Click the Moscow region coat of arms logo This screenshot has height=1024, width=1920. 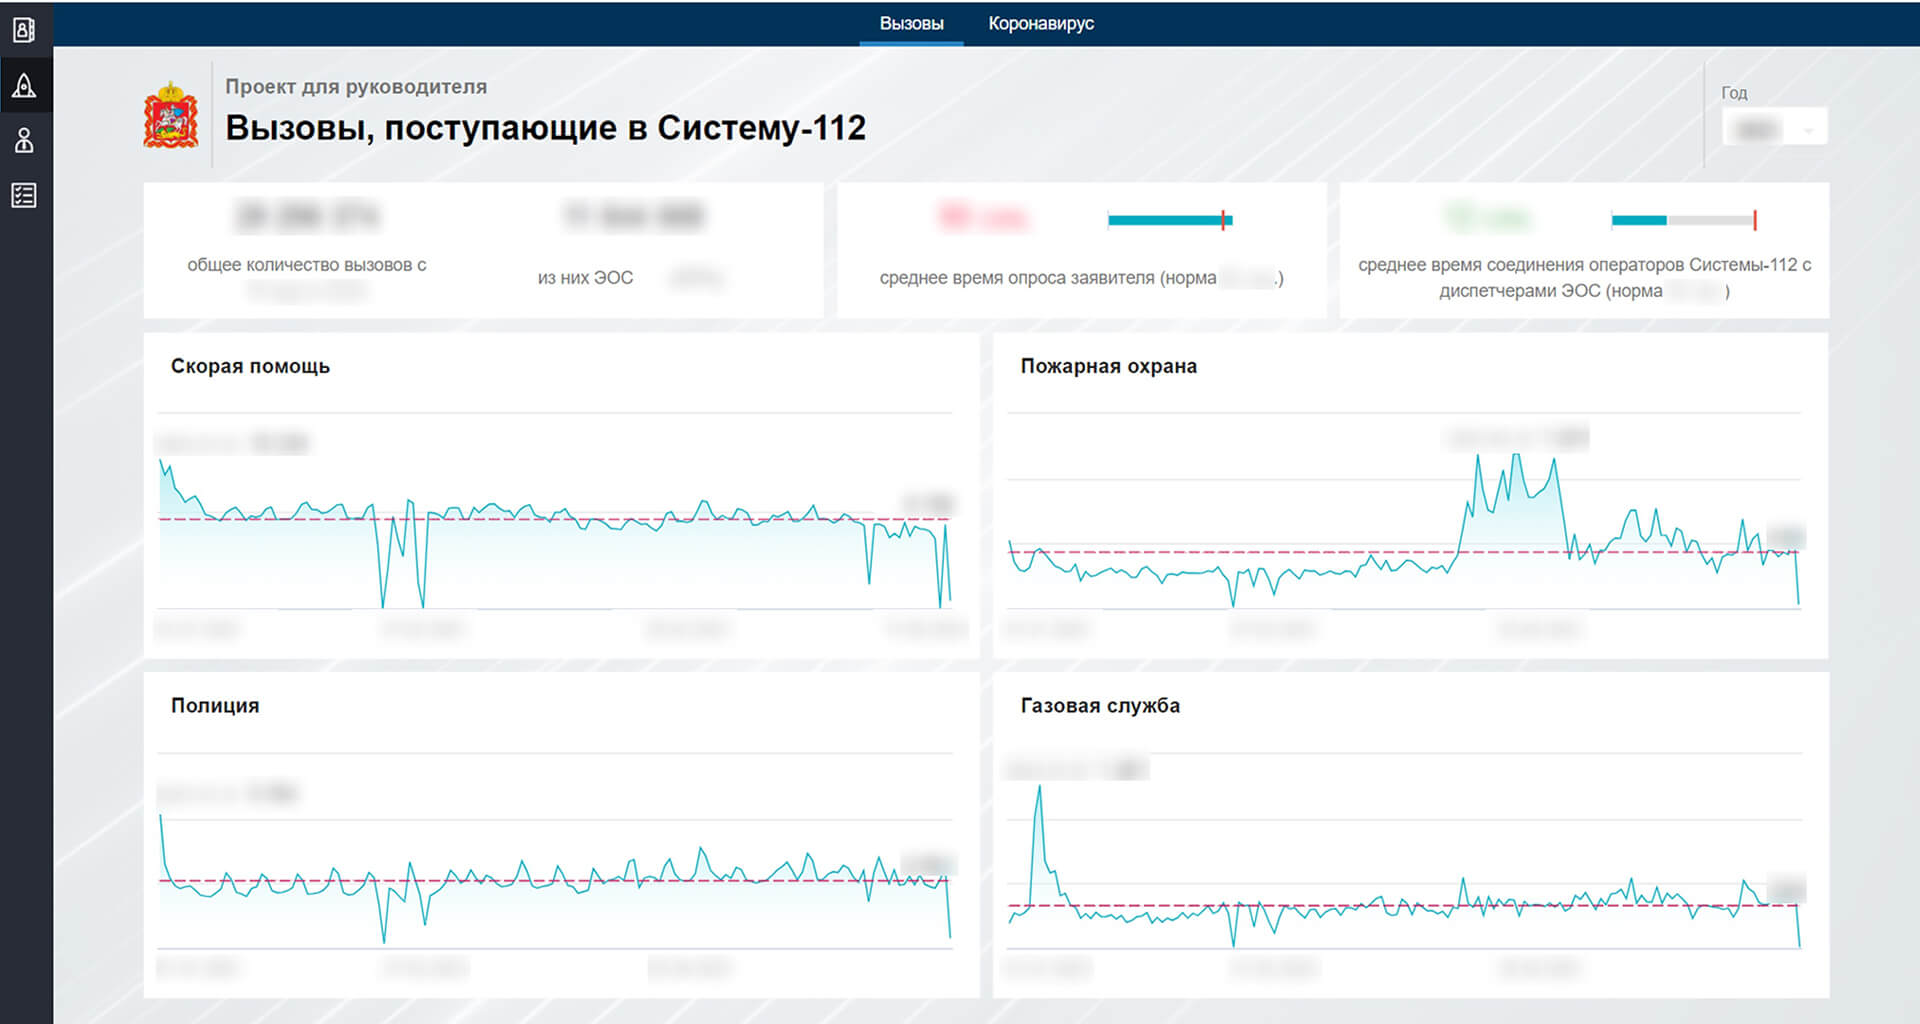click(171, 115)
